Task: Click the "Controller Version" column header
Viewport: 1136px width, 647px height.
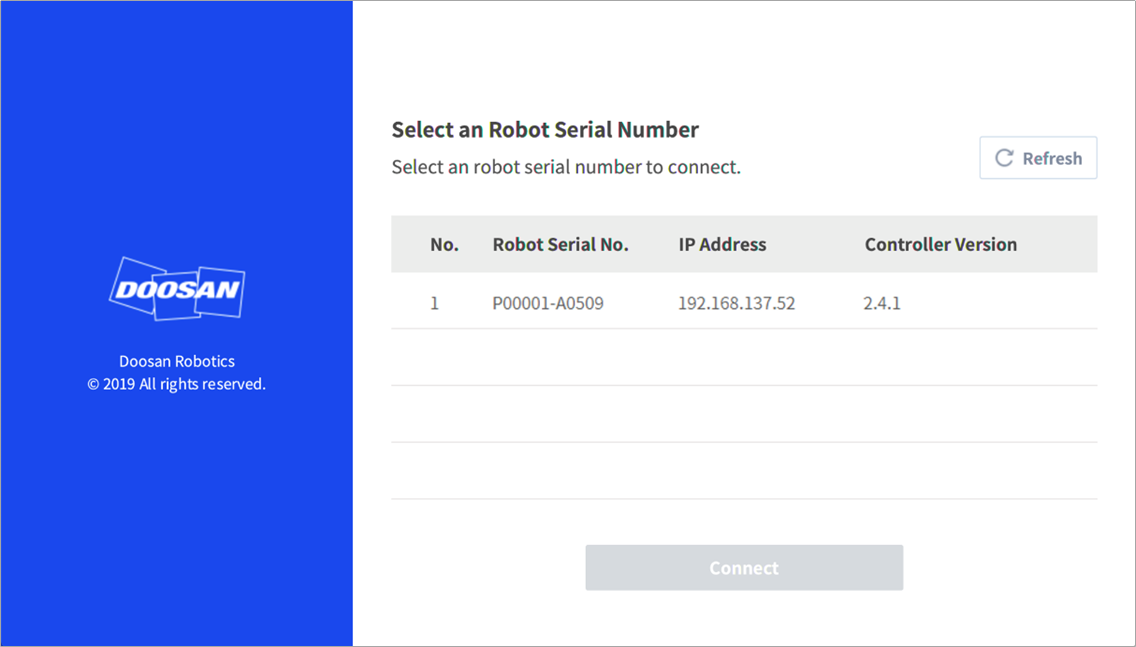Action: click(x=940, y=244)
